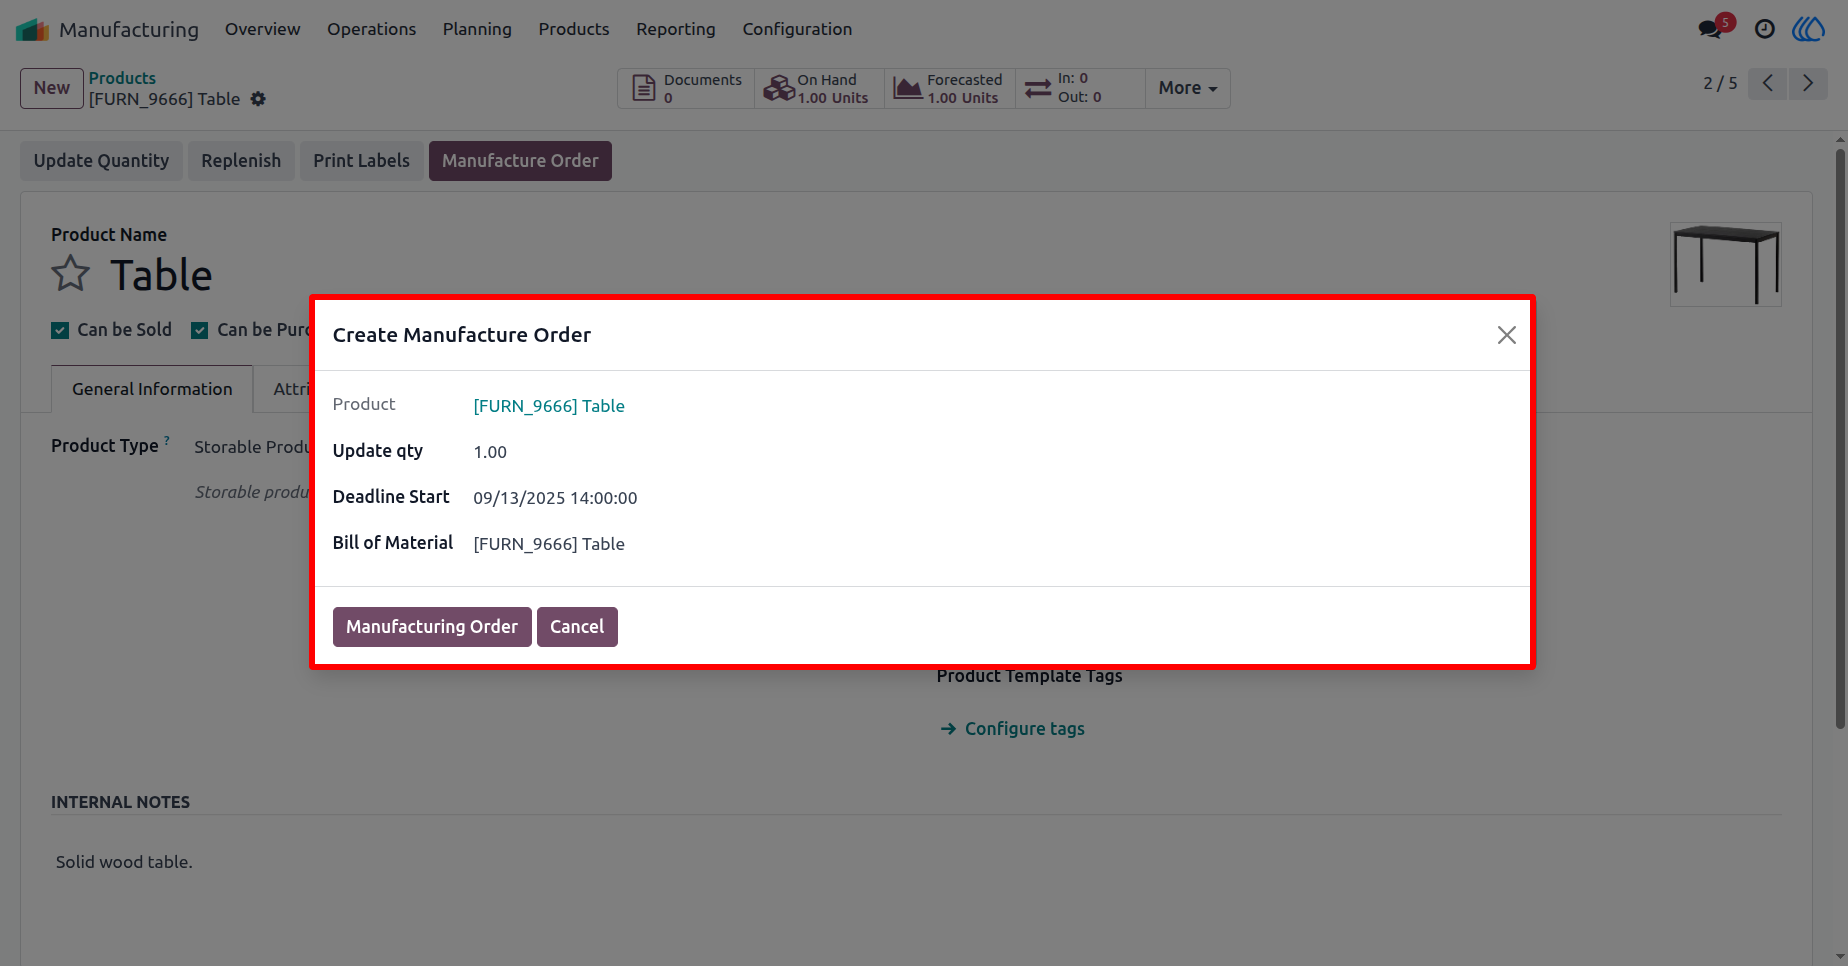Close the Create Manufacture Order dialog

tap(1506, 335)
